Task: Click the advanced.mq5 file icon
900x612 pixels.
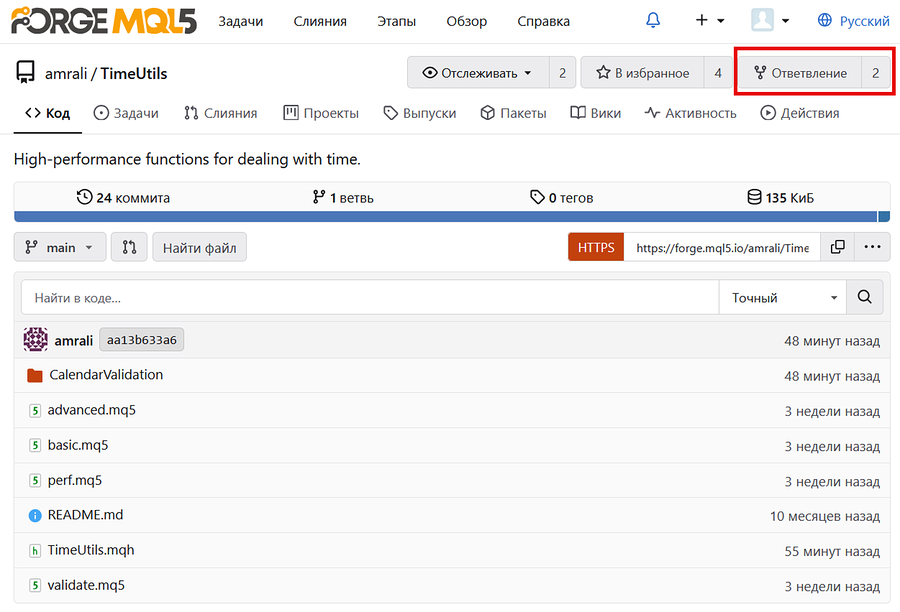Action: pos(35,410)
